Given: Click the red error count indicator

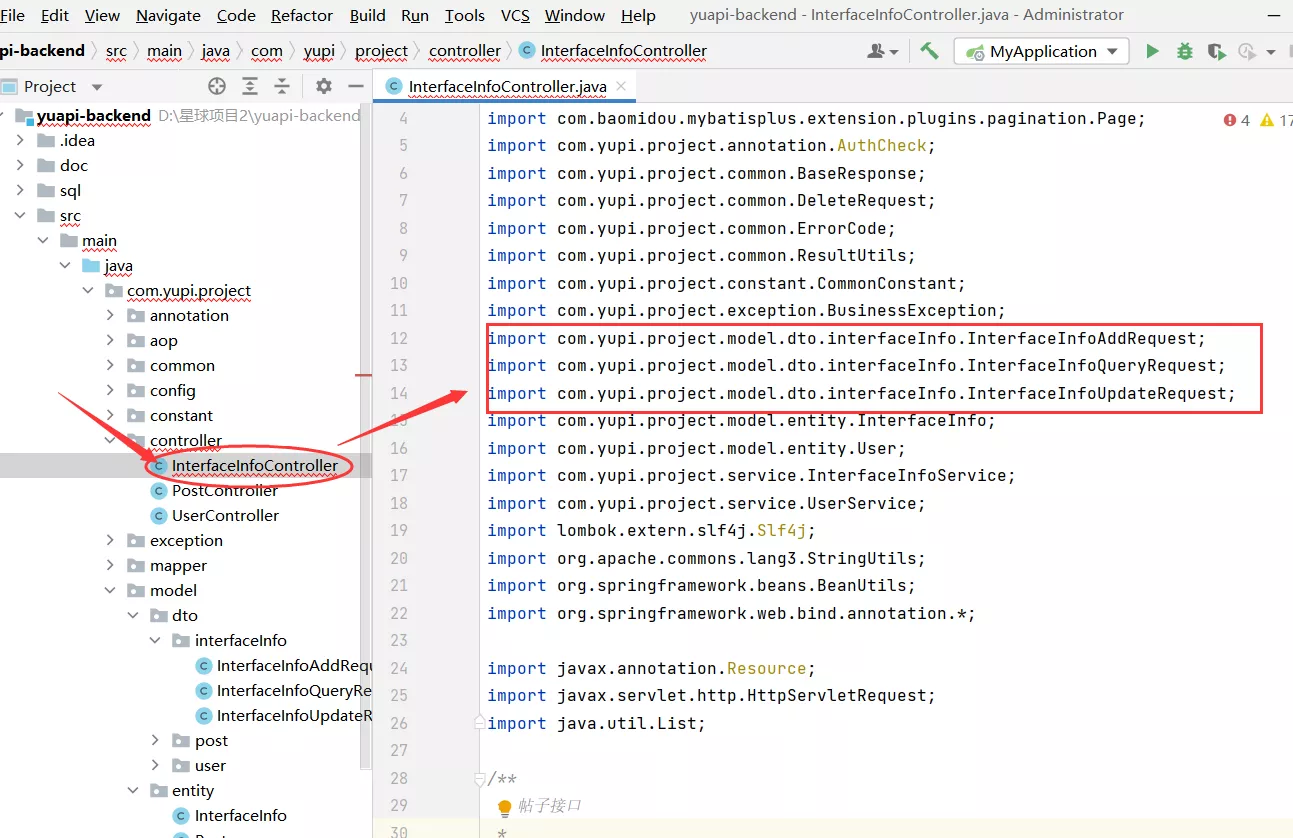Looking at the screenshot, I should click(1237, 120).
